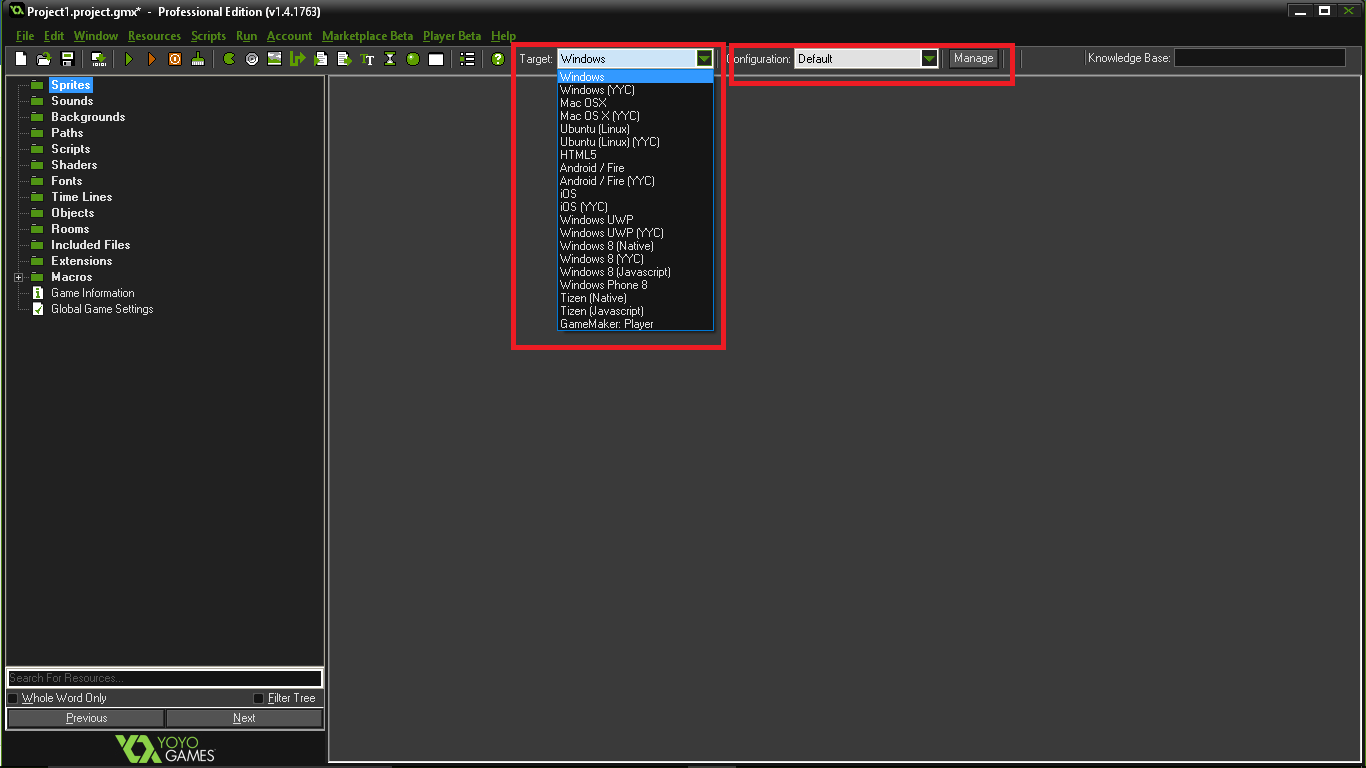Create a background using the picture icon
The image size is (1366, 768).
tap(275, 59)
